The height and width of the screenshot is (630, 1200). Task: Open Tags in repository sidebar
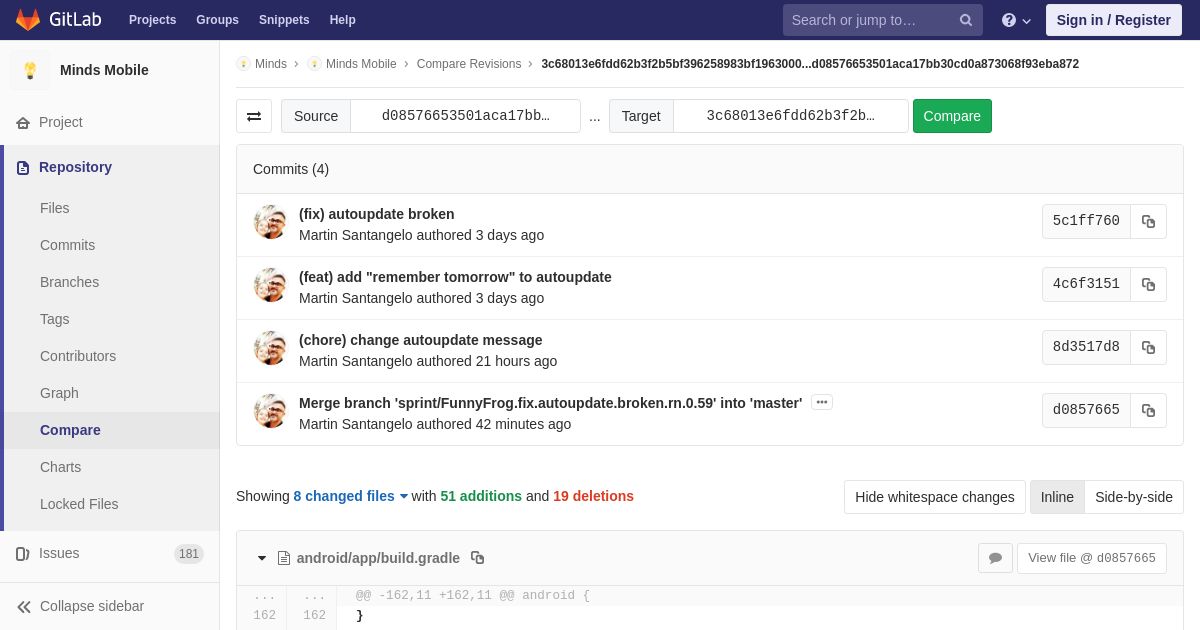tap(55, 319)
